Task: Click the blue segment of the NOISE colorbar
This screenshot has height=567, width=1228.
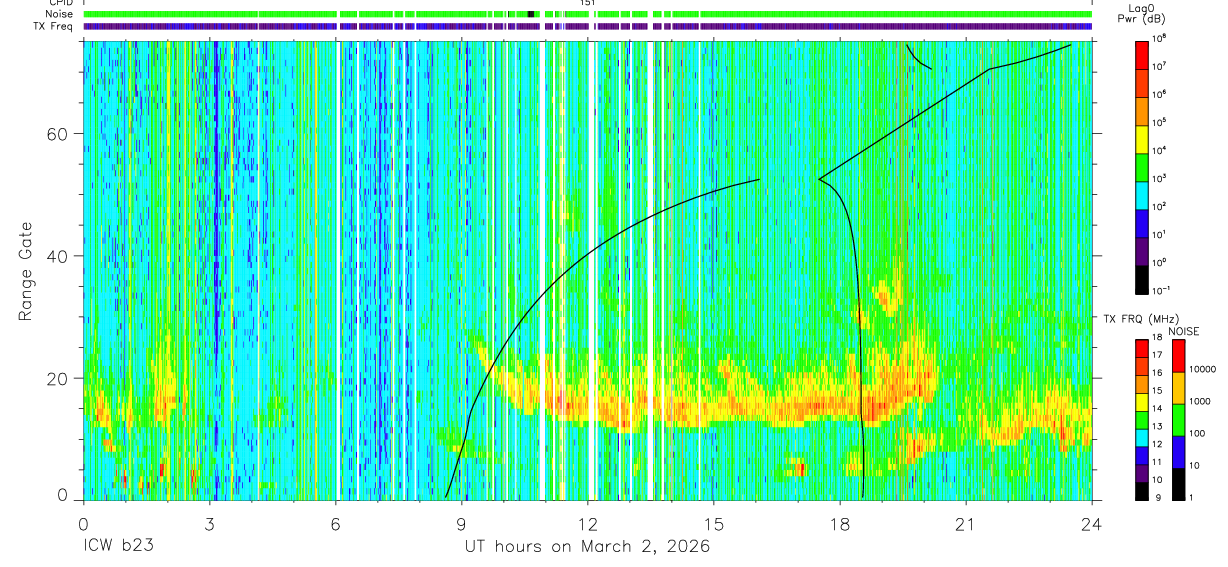Action: pyautogui.click(x=1179, y=452)
